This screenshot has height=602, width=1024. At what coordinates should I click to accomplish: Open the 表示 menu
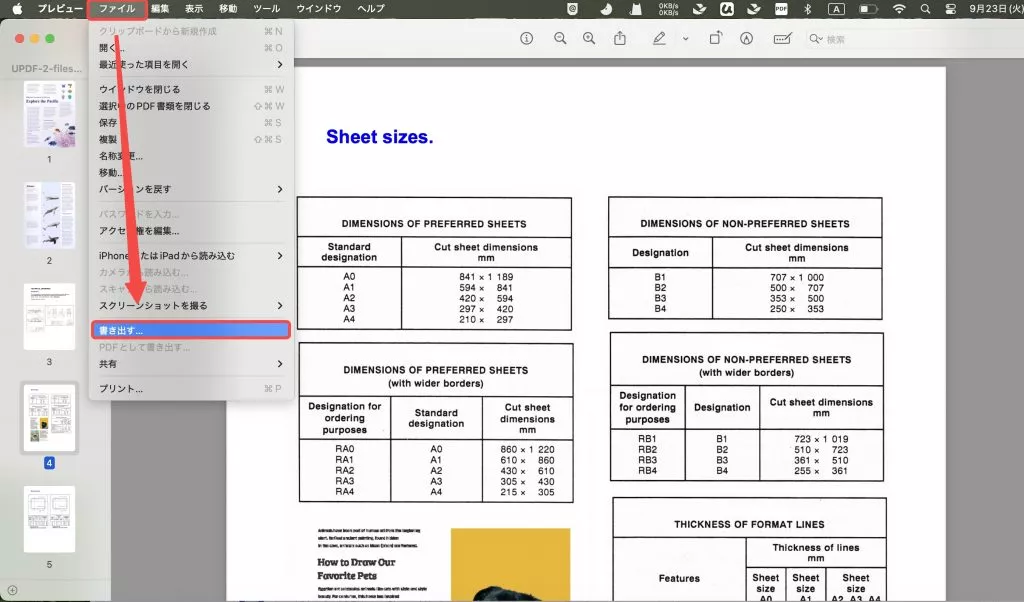(194, 8)
